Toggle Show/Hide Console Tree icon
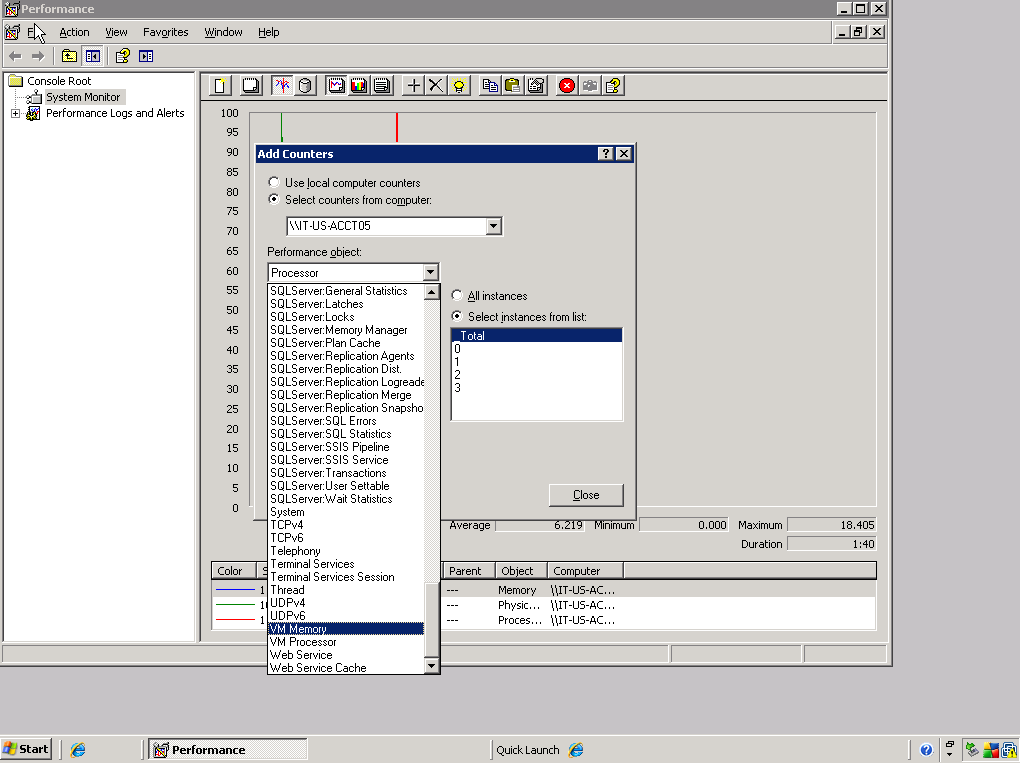Image resolution: width=1020 pixels, height=763 pixels. coord(92,57)
